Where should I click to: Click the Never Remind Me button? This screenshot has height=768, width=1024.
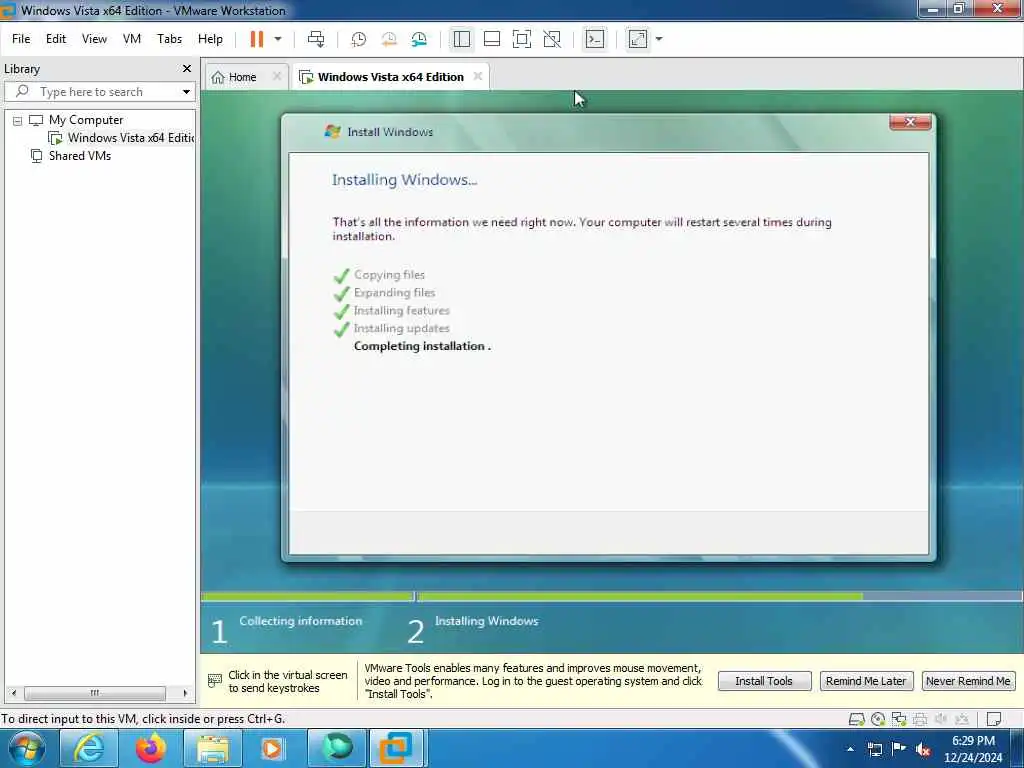968,681
